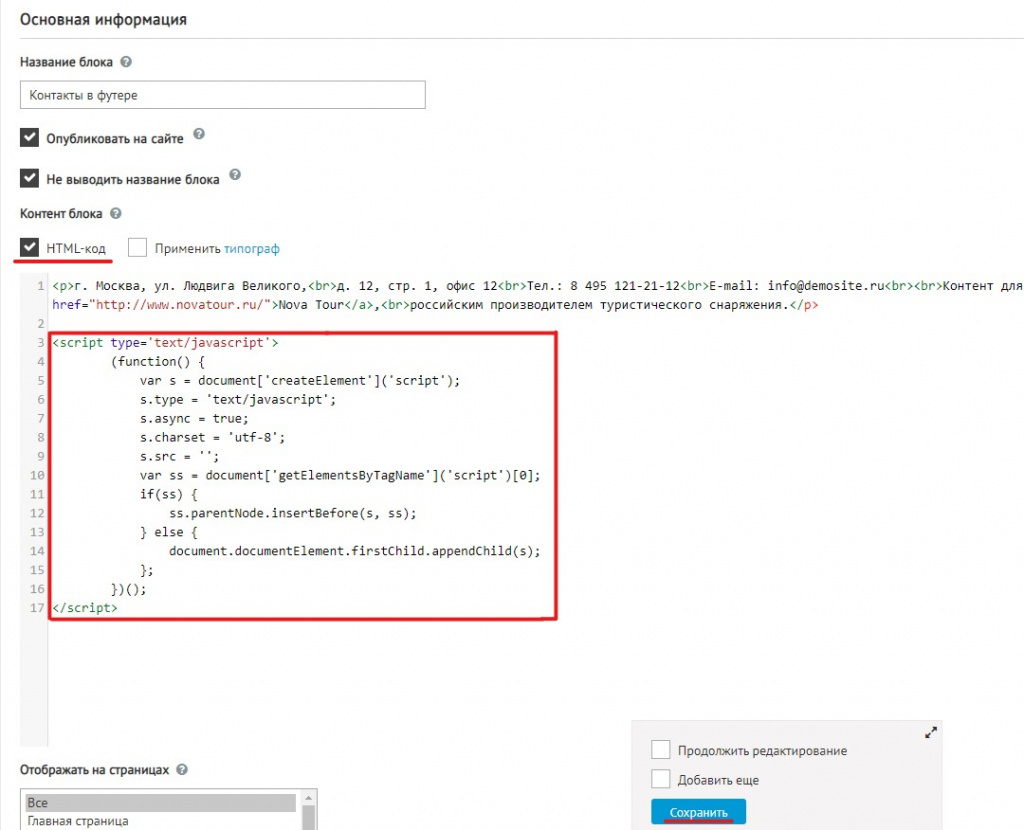1024x830 pixels.
Task: Click the 'ss.parentNode.insertBefore(s, ss);' line
Action: pos(293,513)
